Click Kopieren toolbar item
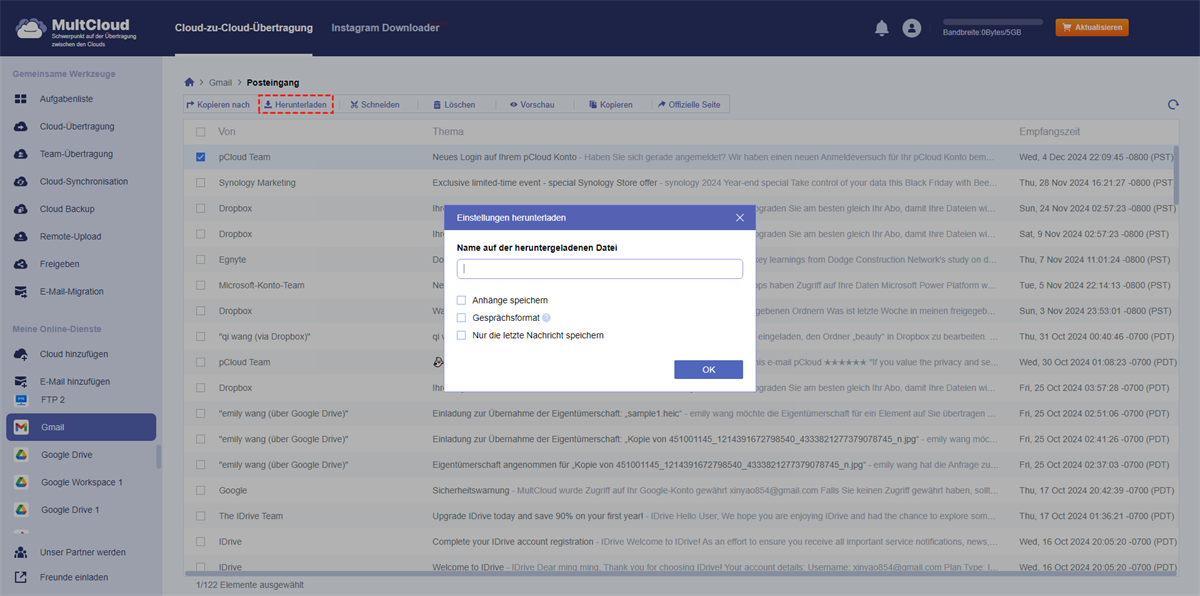Viewport: 1200px width, 596px height. click(x=610, y=104)
